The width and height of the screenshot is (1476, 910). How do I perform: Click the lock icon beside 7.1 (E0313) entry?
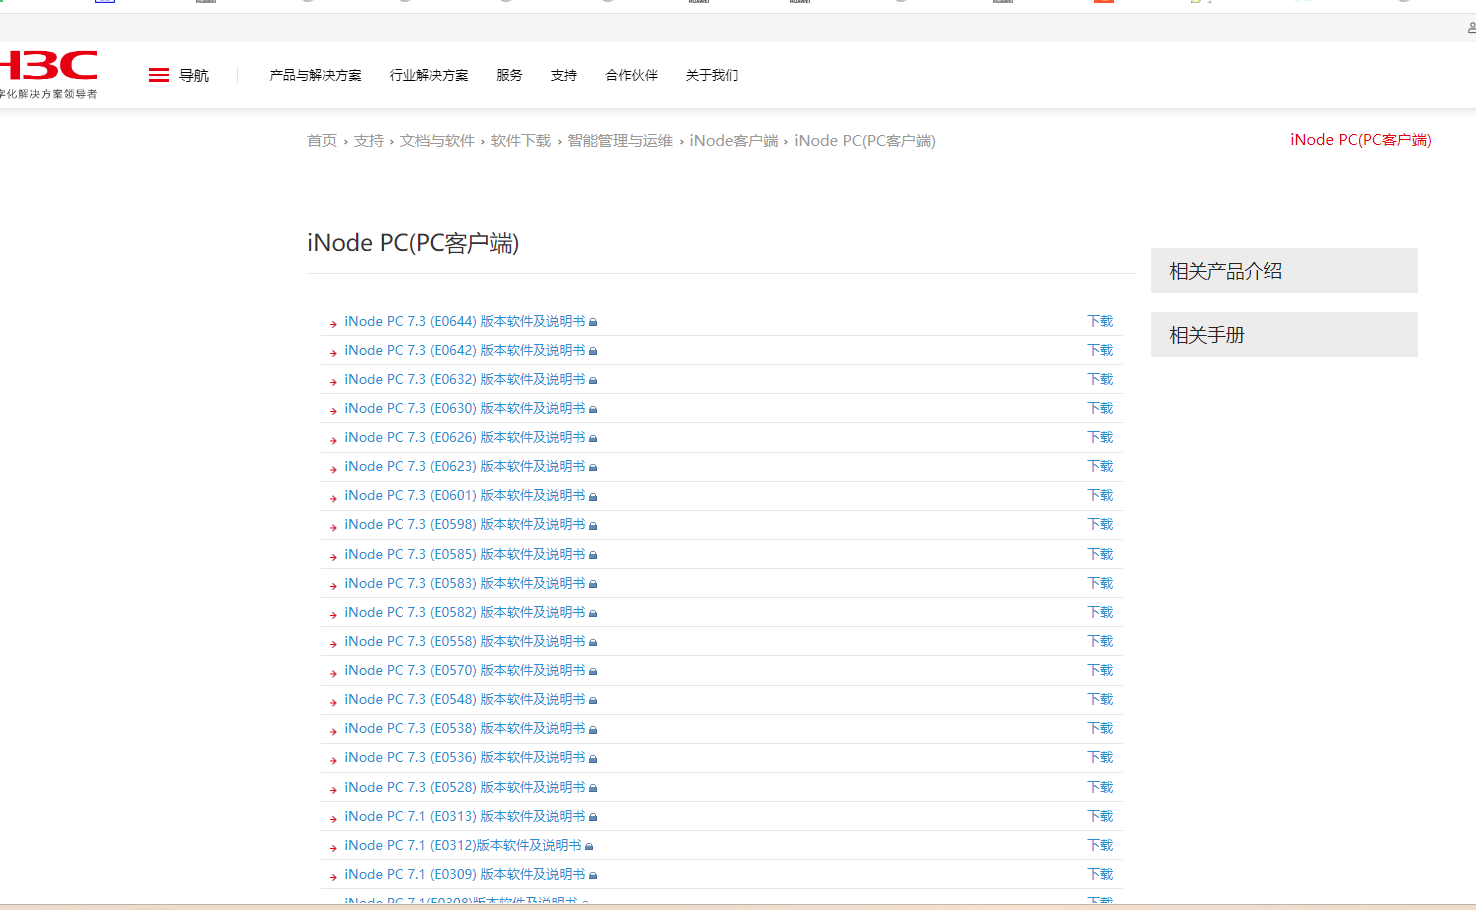tap(593, 817)
